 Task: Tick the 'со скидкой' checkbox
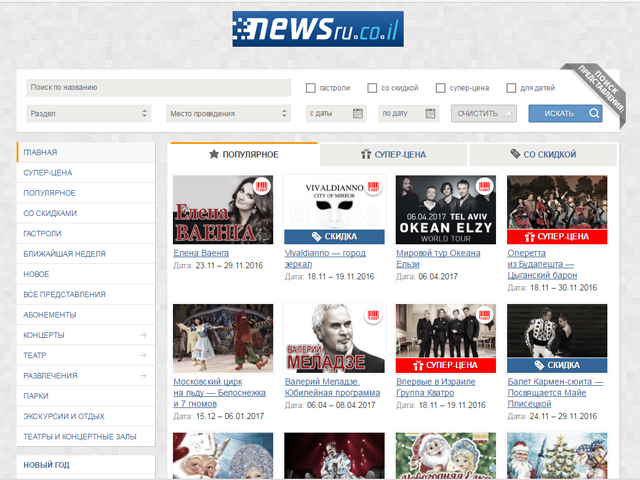pos(372,88)
